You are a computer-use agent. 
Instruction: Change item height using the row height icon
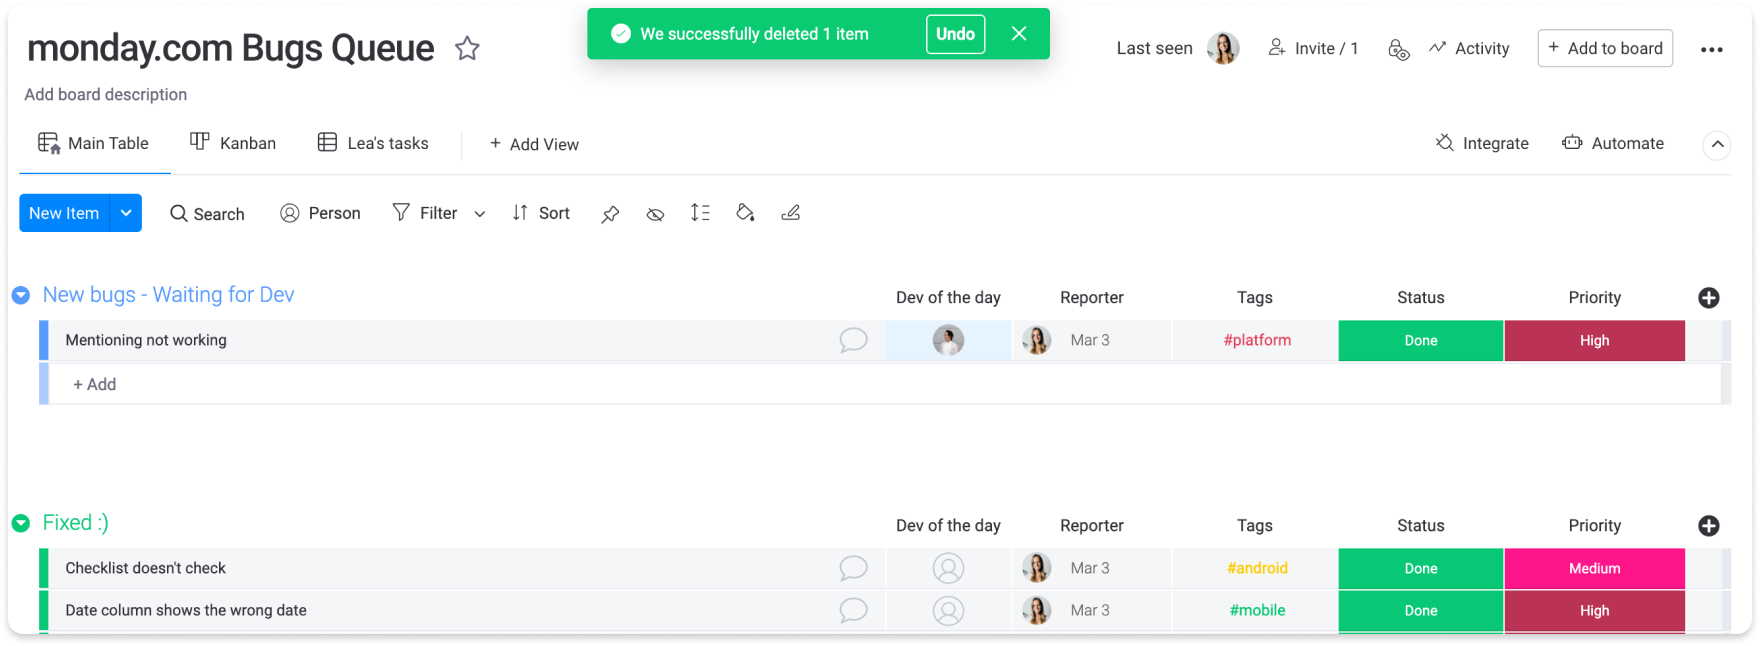pos(700,213)
